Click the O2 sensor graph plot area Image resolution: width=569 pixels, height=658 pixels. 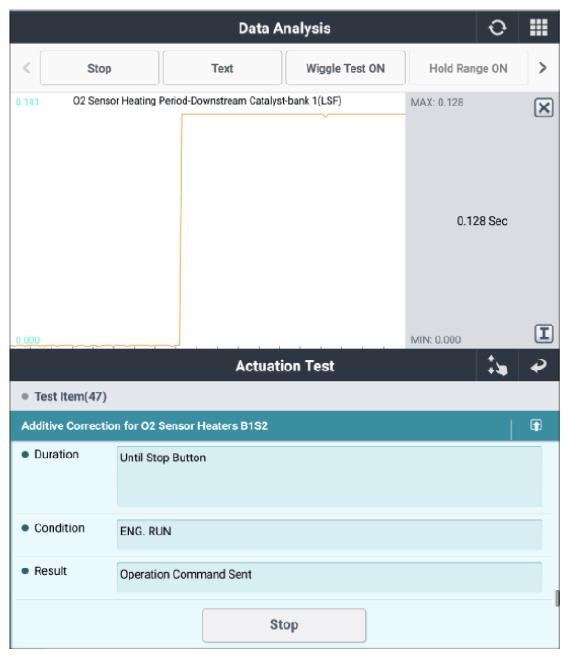coord(208,220)
